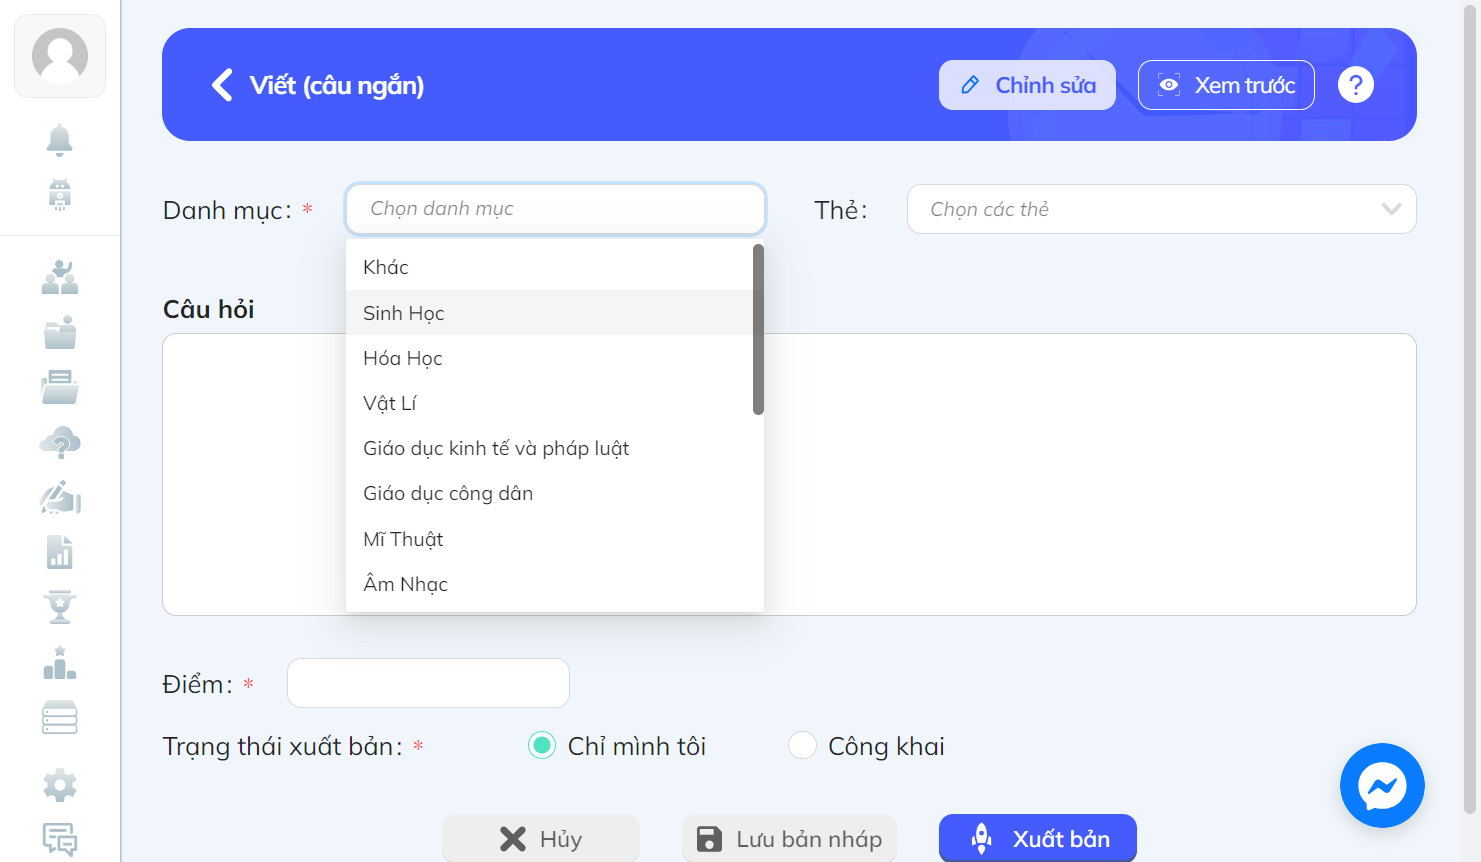Save with "Lưu bản nháp" button

(789, 838)
